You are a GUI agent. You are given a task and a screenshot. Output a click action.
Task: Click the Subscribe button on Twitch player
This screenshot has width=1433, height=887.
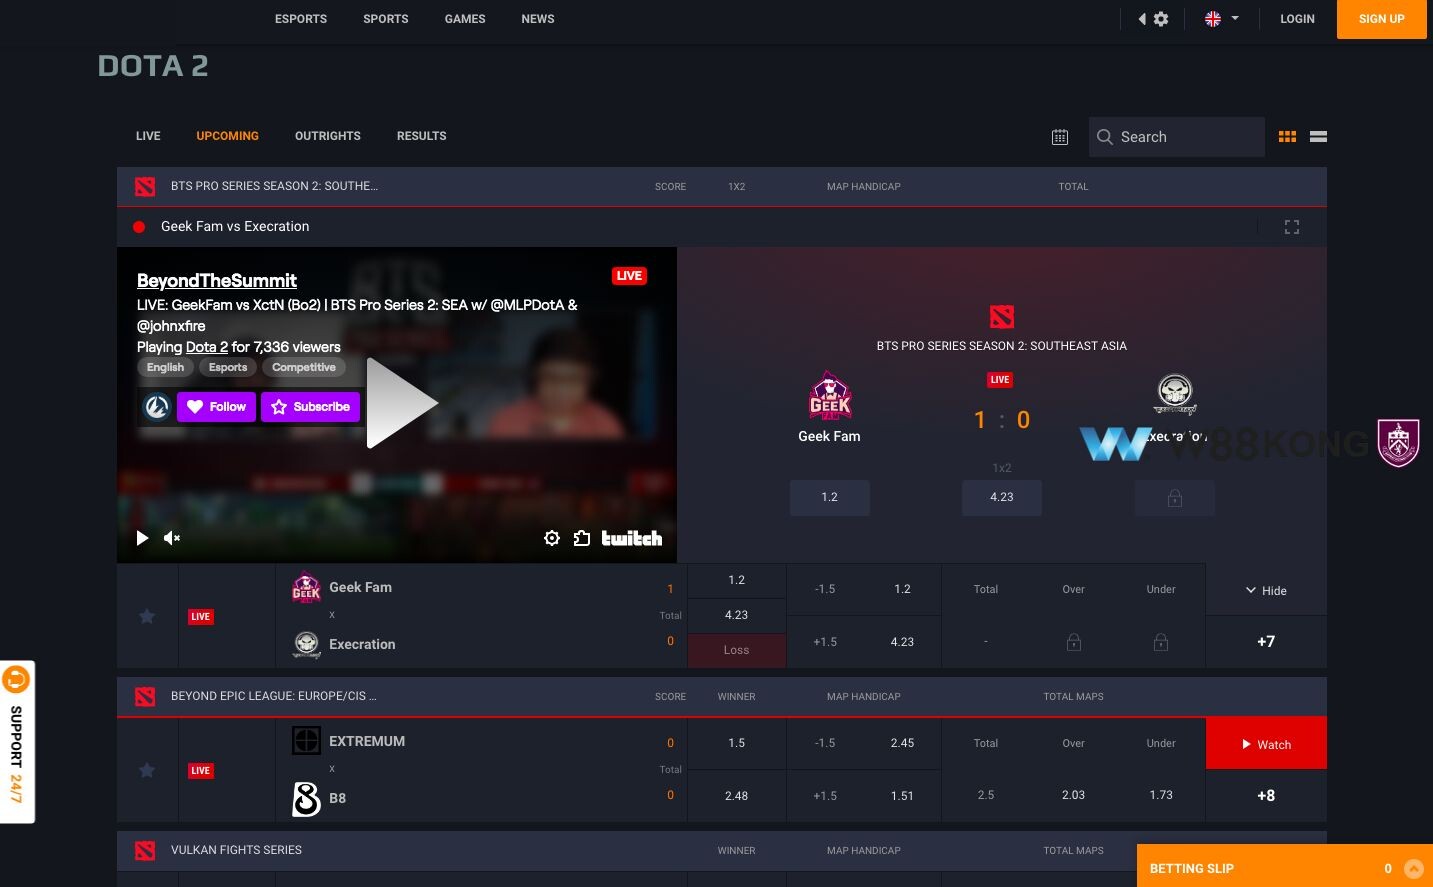pyautogui.click(x=311, y=407)
